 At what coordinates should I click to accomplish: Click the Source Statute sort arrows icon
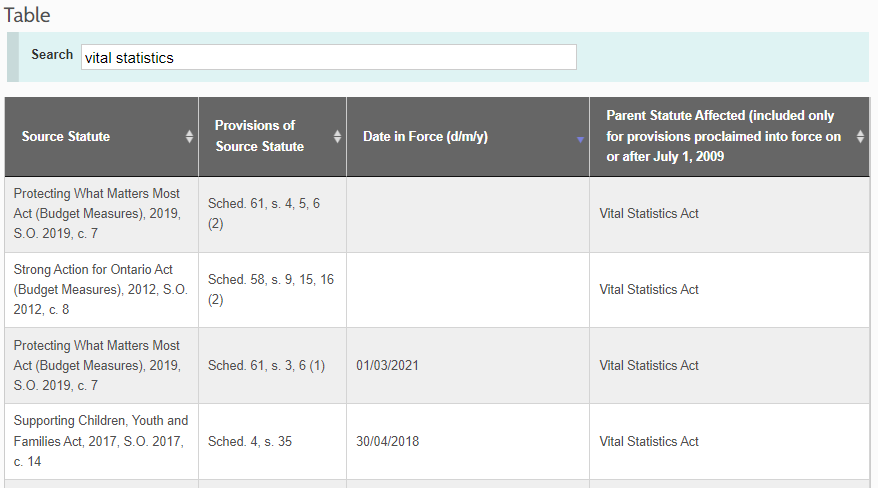pos(189,137)
